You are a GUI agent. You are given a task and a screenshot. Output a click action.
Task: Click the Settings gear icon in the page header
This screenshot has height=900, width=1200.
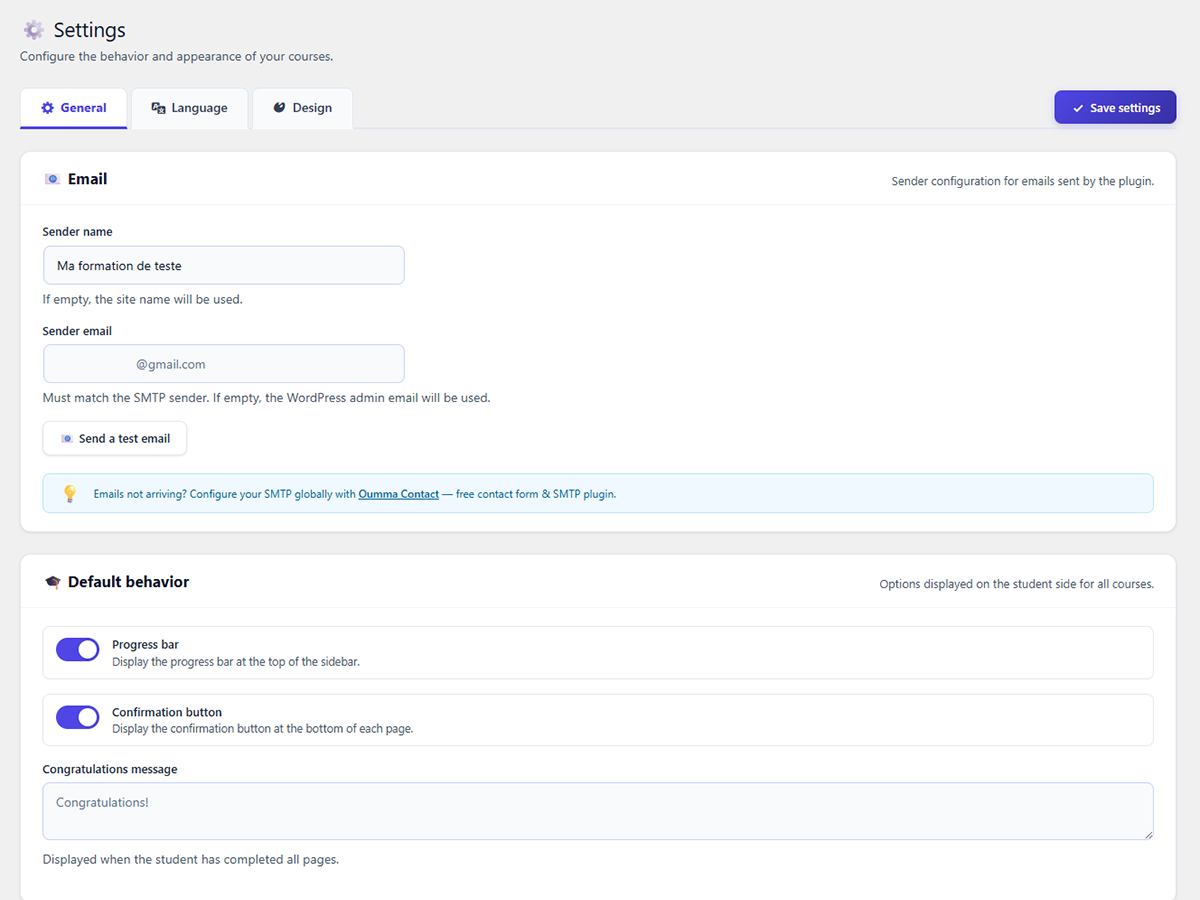[x=34, y=30]
